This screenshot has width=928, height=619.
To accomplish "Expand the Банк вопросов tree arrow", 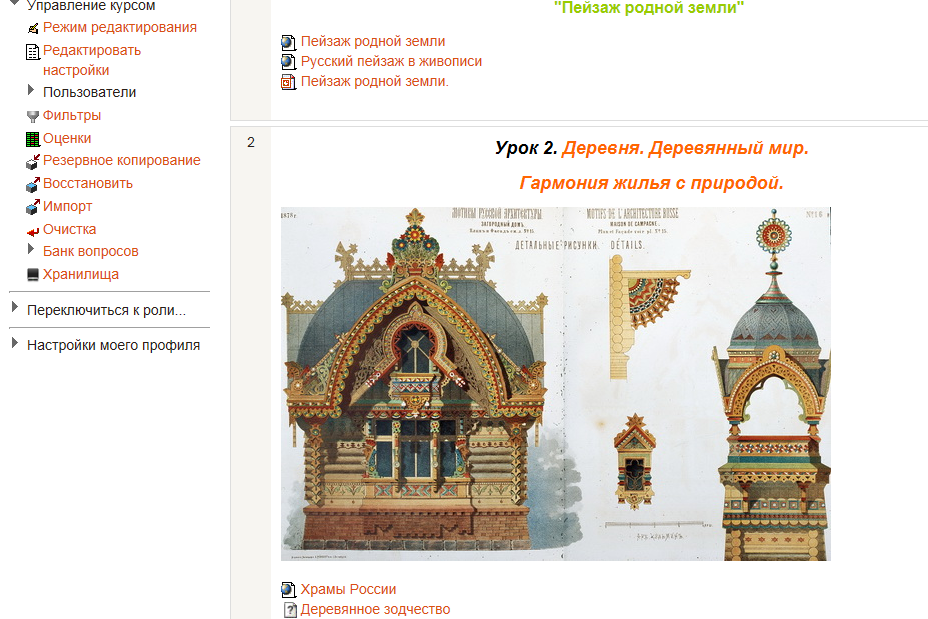I will (x=31, y=249).
